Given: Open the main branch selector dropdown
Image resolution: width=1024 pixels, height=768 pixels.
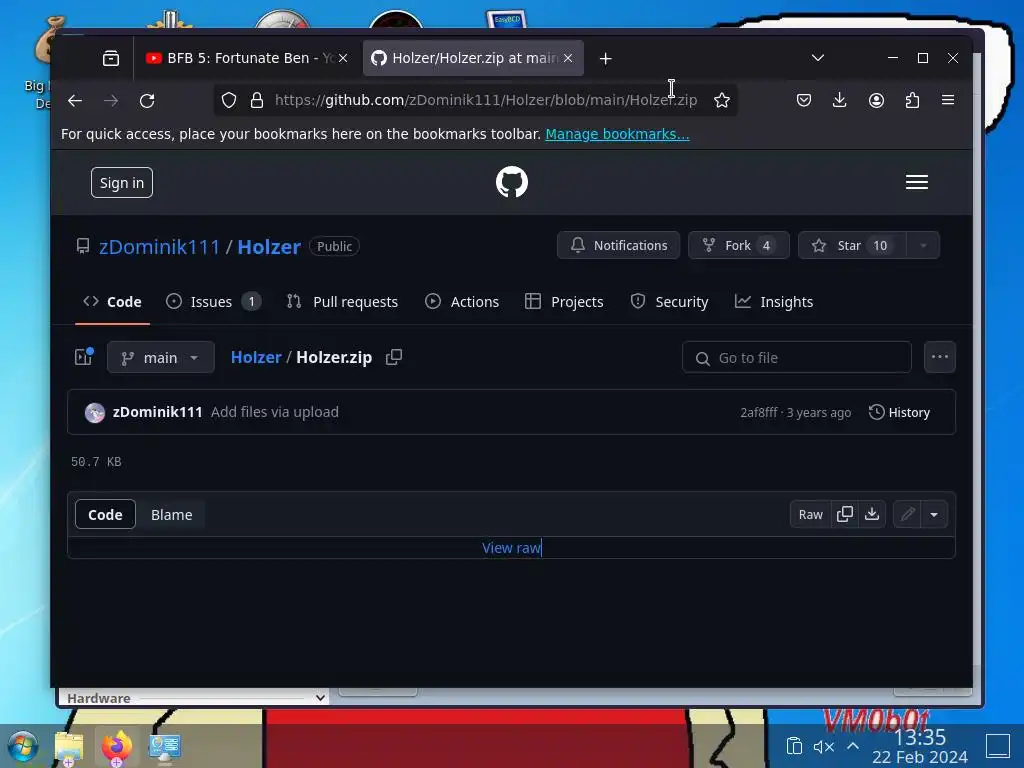Looking at the screenshot, I should click(x=161, y=358).
